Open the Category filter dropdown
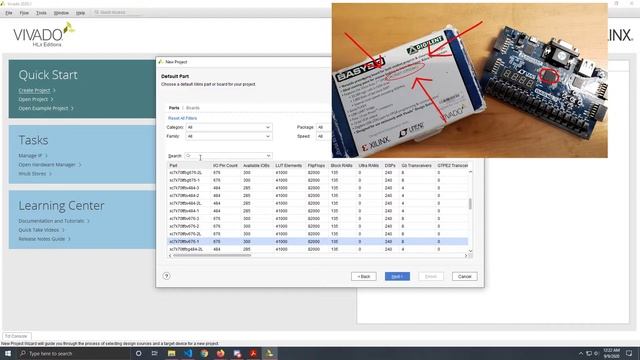Image resolution: width=640 pixels, height=360 pixels. (229, 127)
